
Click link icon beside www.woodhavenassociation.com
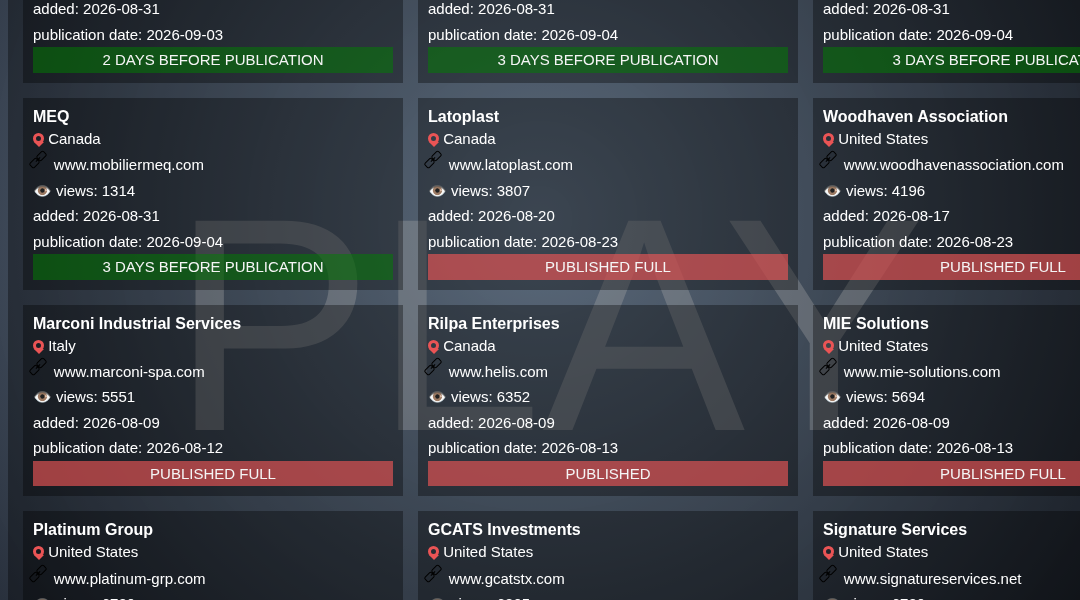pos(829,160)
